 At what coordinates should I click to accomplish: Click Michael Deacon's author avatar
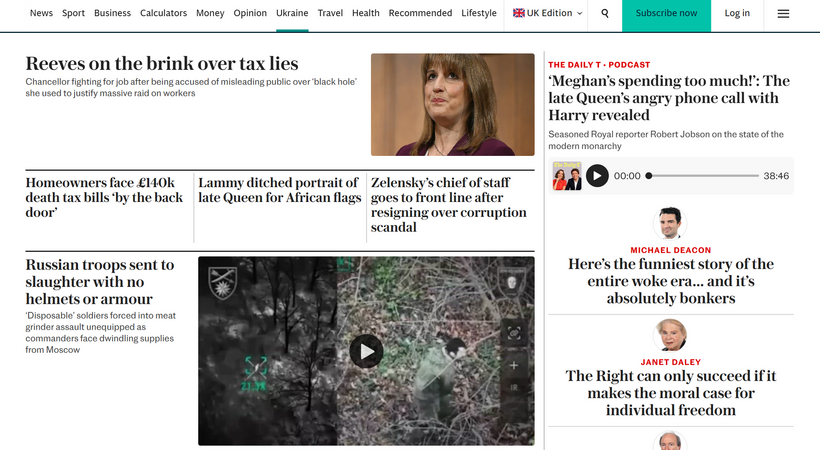pos(670,223)
